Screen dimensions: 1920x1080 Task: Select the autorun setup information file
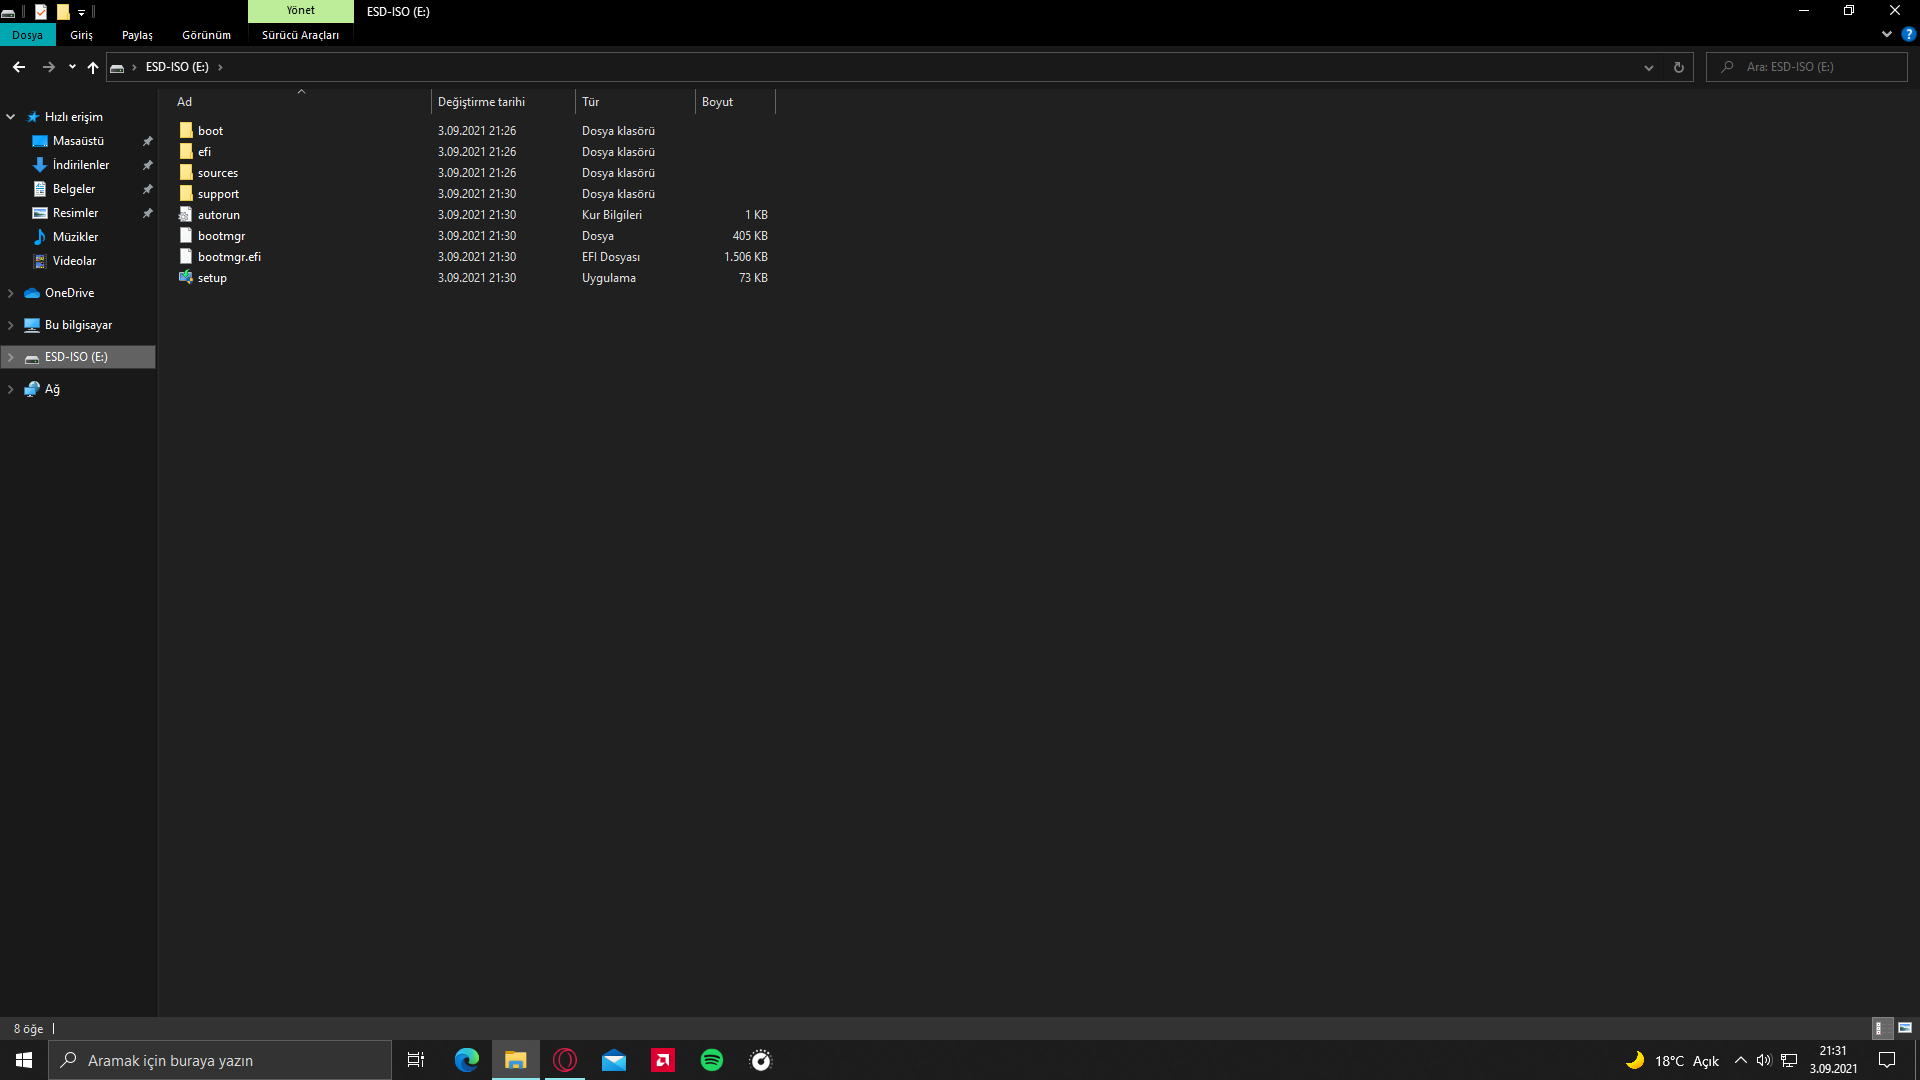[x=218, y=215]
